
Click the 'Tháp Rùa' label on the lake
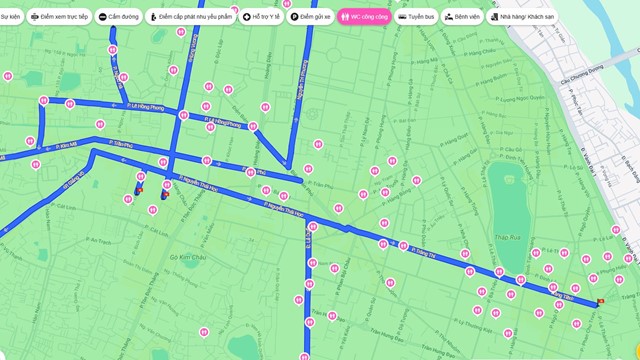tap(507, 237)
